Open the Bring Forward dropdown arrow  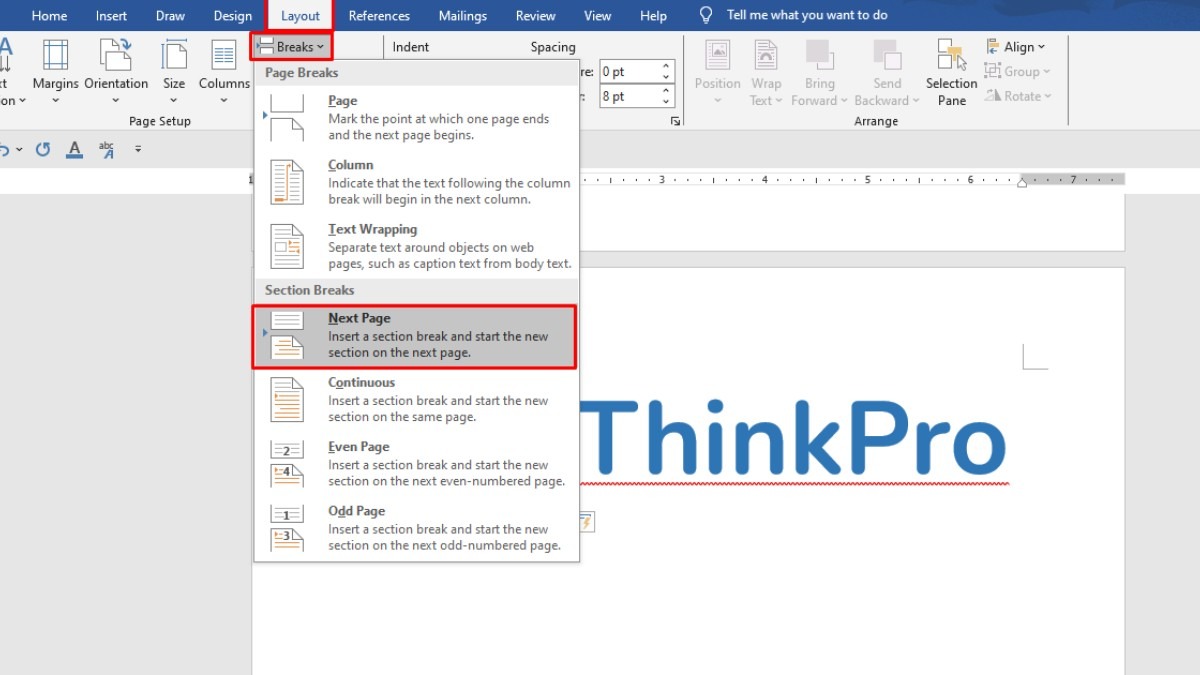pos(844,100)
